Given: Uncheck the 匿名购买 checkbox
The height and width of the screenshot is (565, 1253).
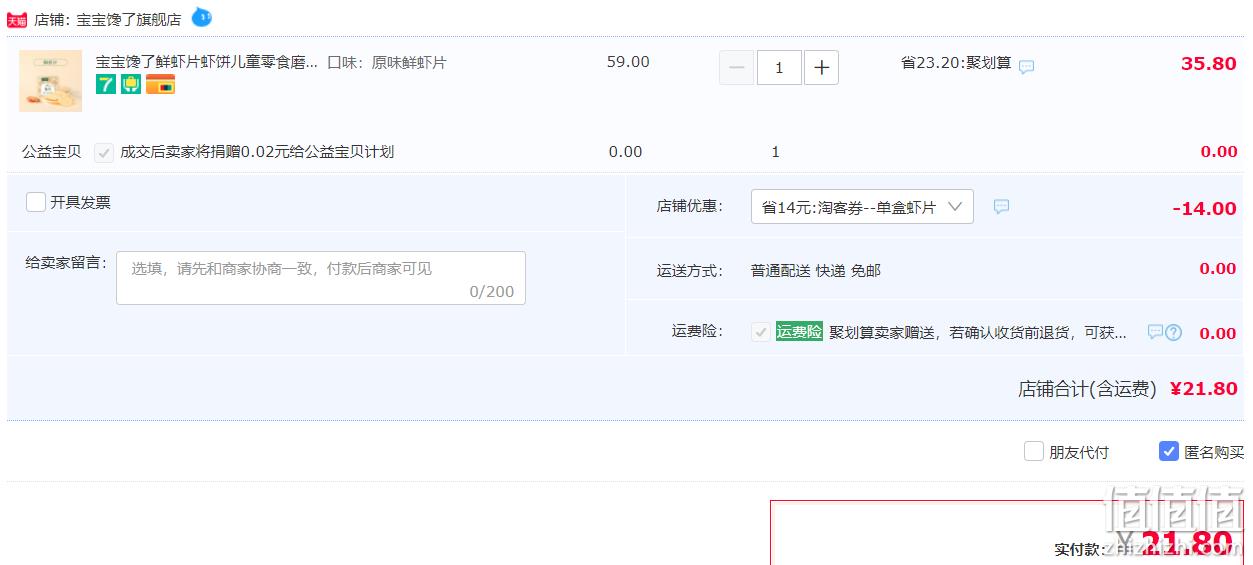Looking at the screenshot, I should [1169, 451].
